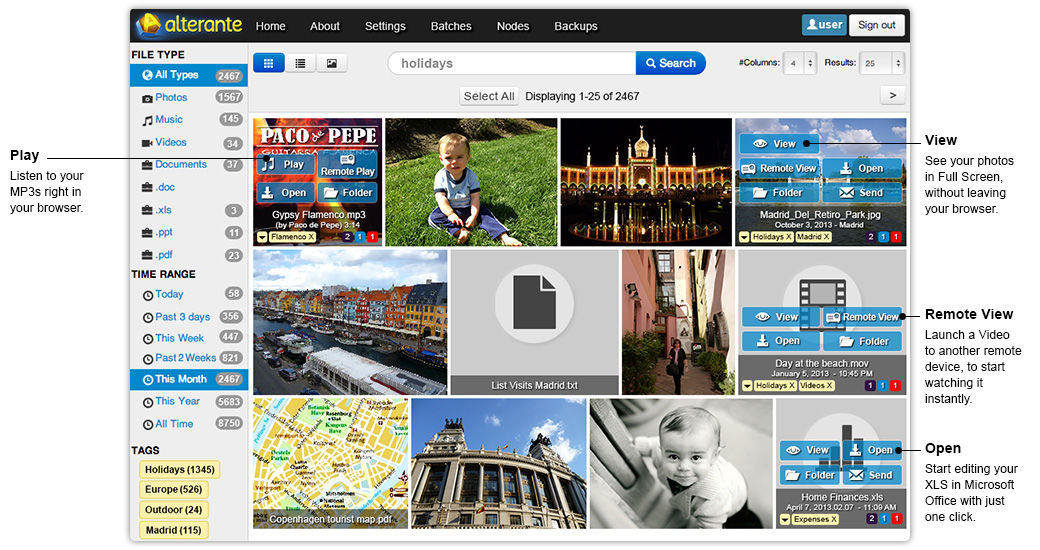
Task: Open List Visits Madrid.txt tile
Action: [x=535, y=322]
